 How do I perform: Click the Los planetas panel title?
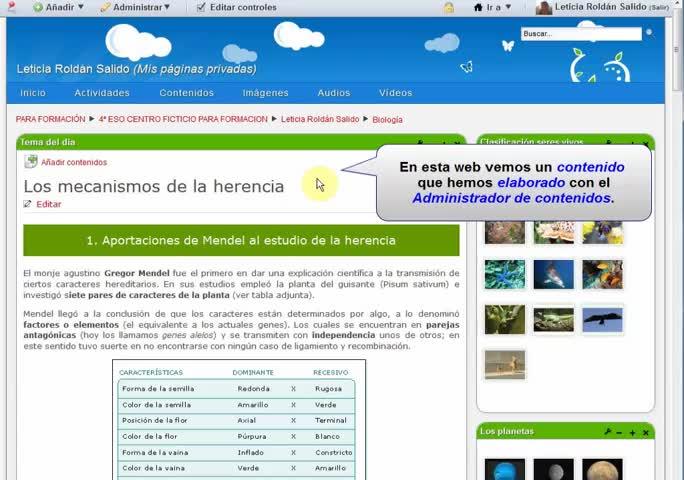[x=507, y=431]
